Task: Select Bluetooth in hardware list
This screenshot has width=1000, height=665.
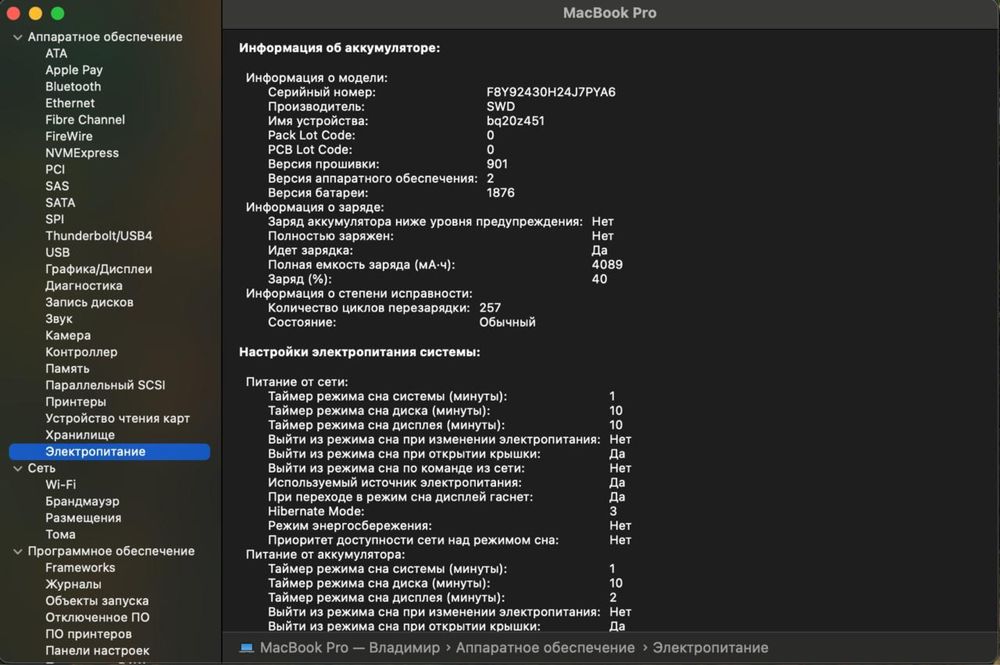Action: pos(73,87)
